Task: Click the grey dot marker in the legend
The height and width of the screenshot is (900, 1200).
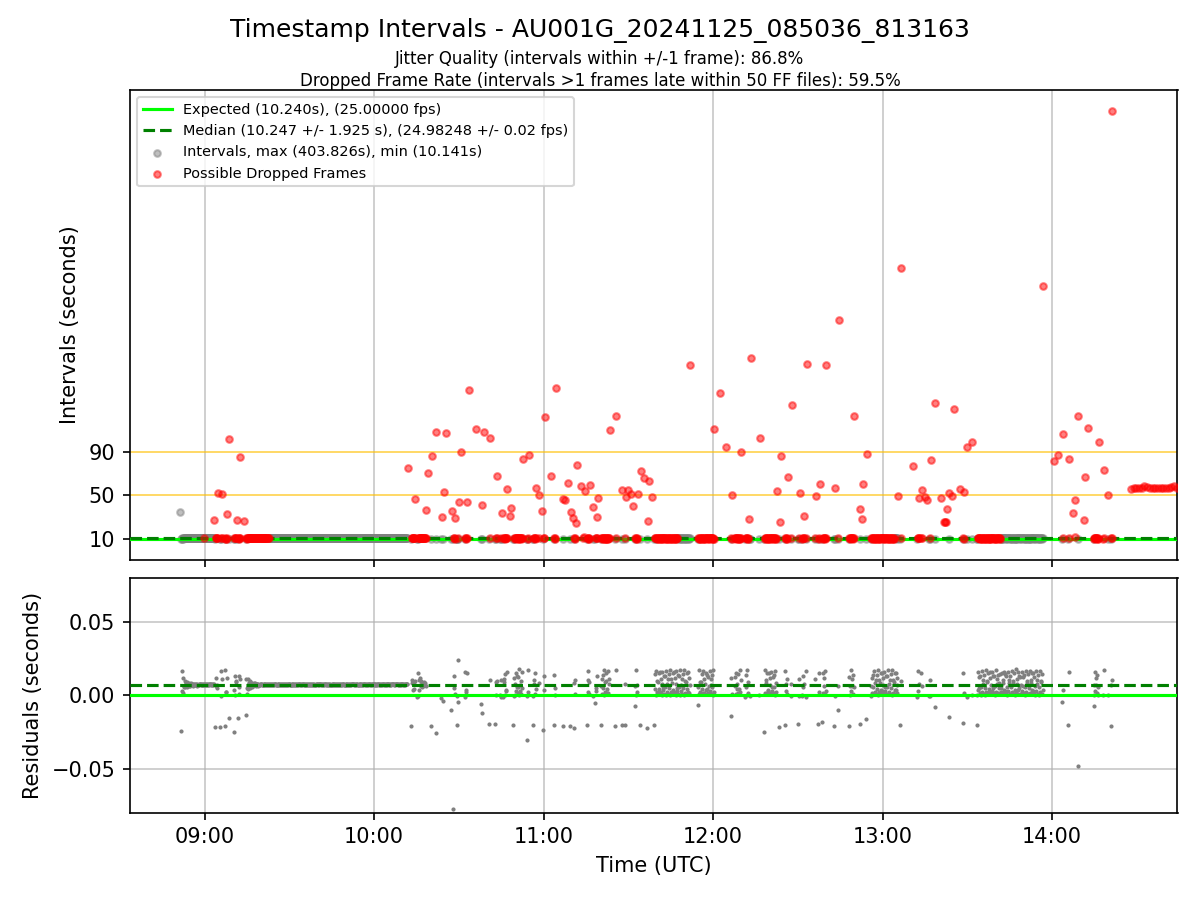Action: point(158,152)
